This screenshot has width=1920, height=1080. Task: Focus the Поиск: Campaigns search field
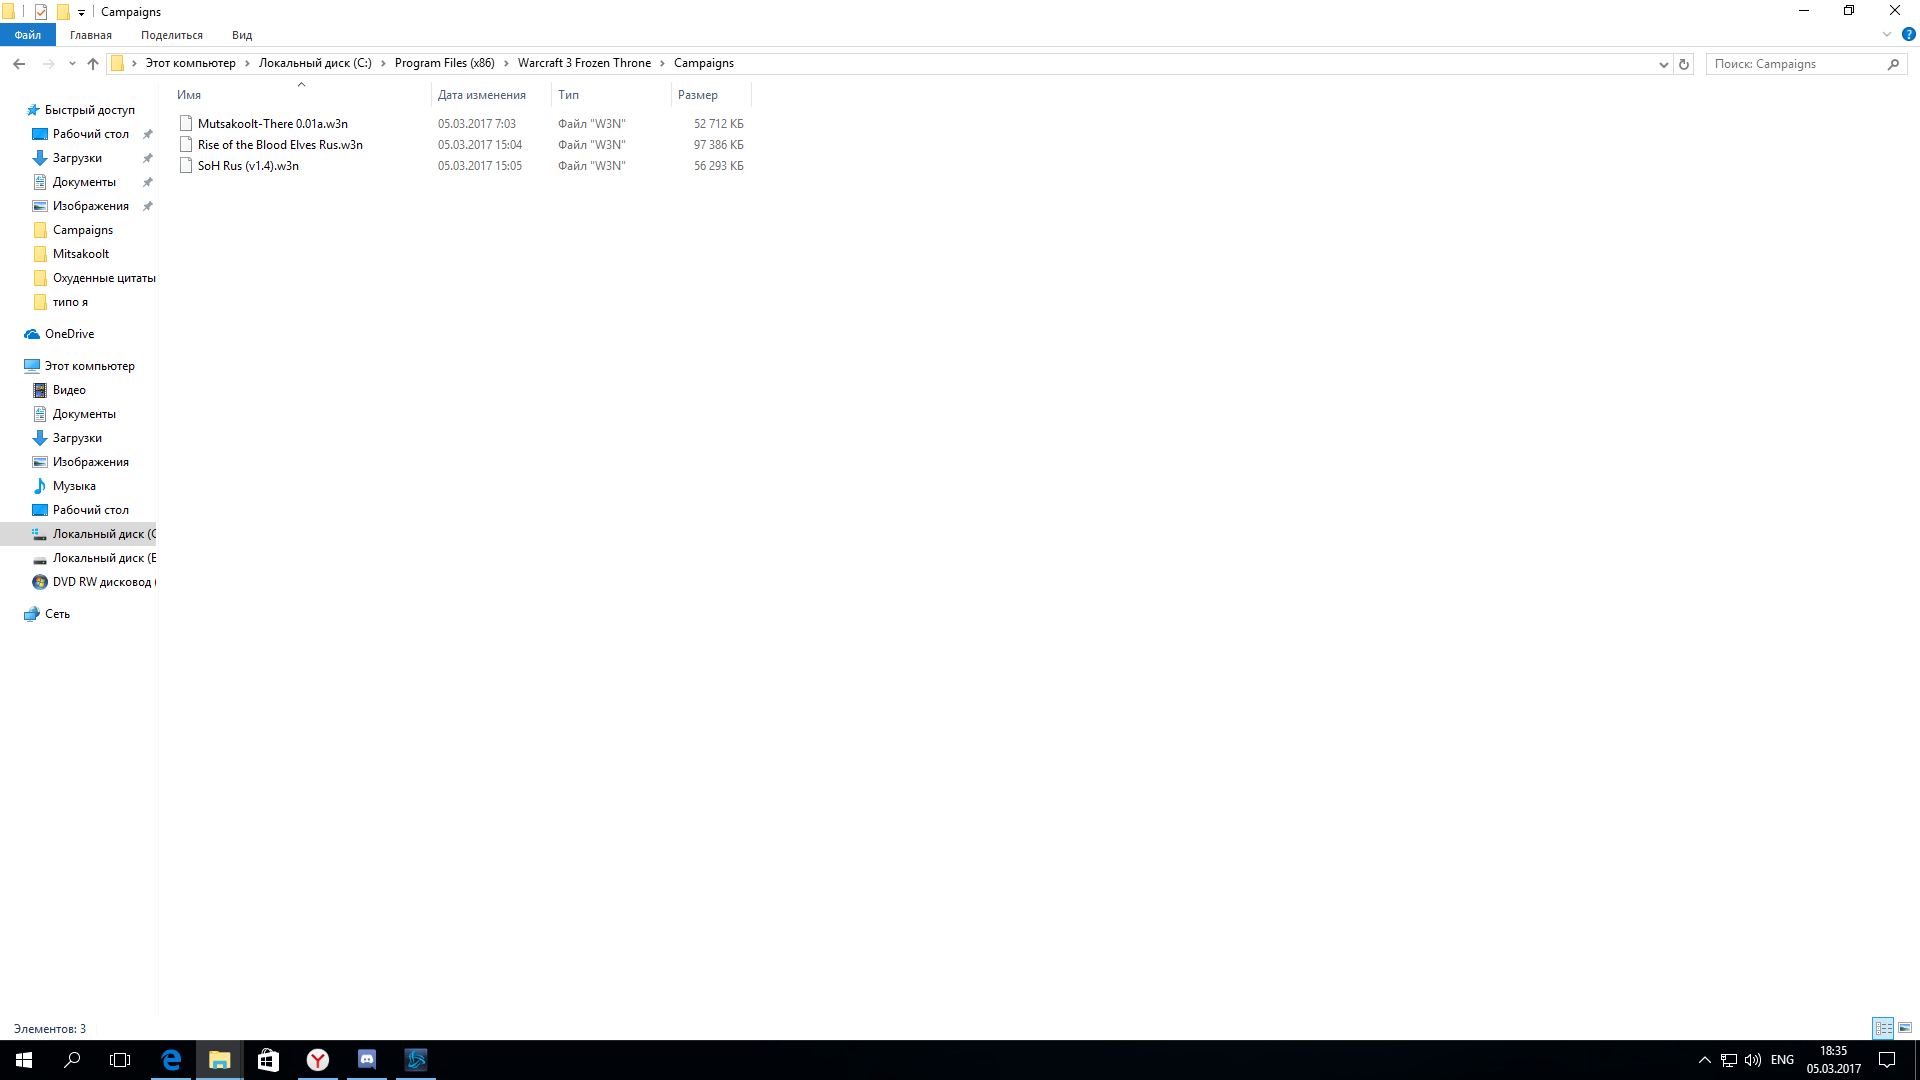click(1797, 64)
